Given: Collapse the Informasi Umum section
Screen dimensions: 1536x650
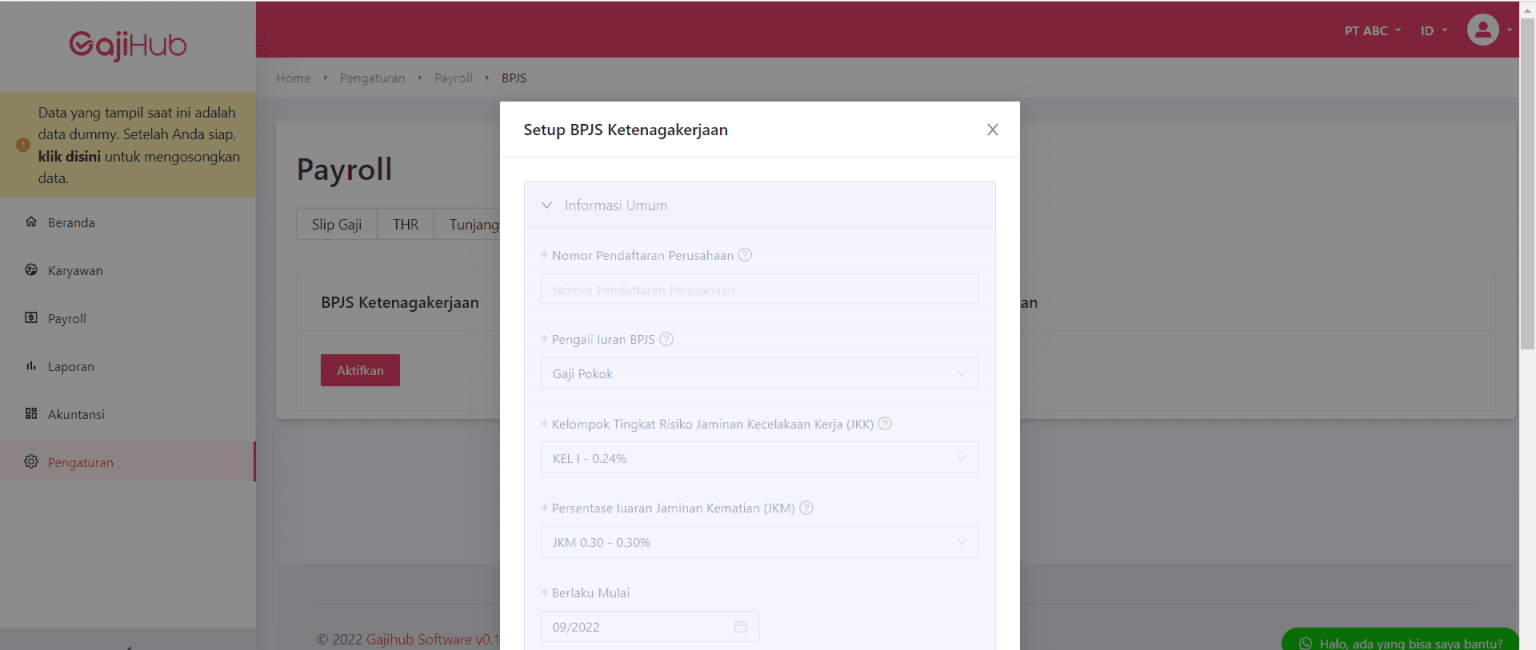Looking at the screenshot, I should (x=547, y=204).
